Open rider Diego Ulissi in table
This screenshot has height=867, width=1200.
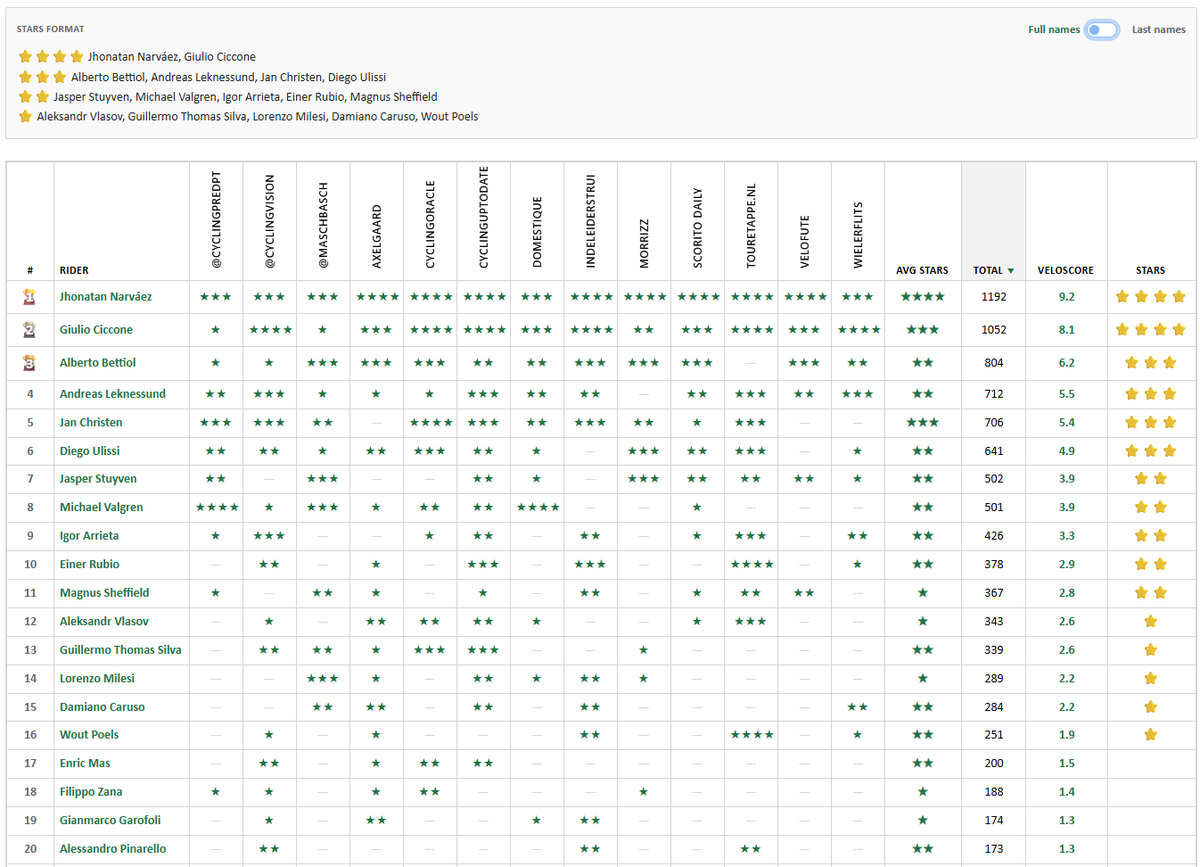[x=90, y=451]
